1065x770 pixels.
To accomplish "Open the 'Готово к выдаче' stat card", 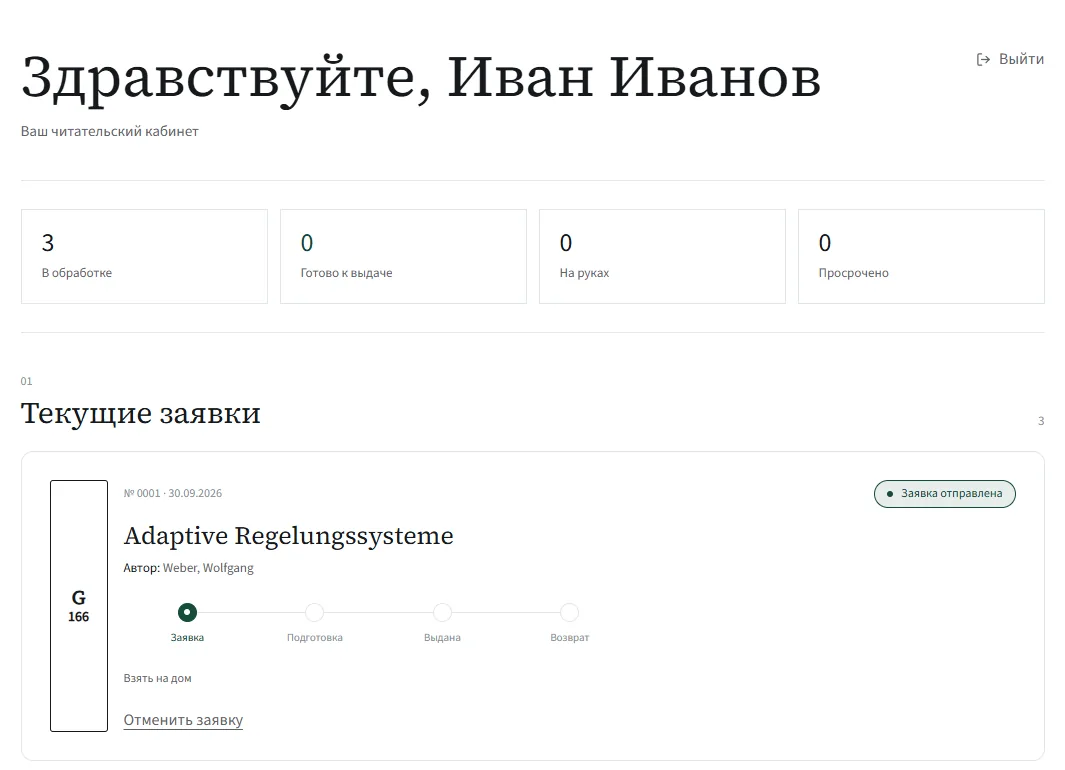I will click(403, 257).
